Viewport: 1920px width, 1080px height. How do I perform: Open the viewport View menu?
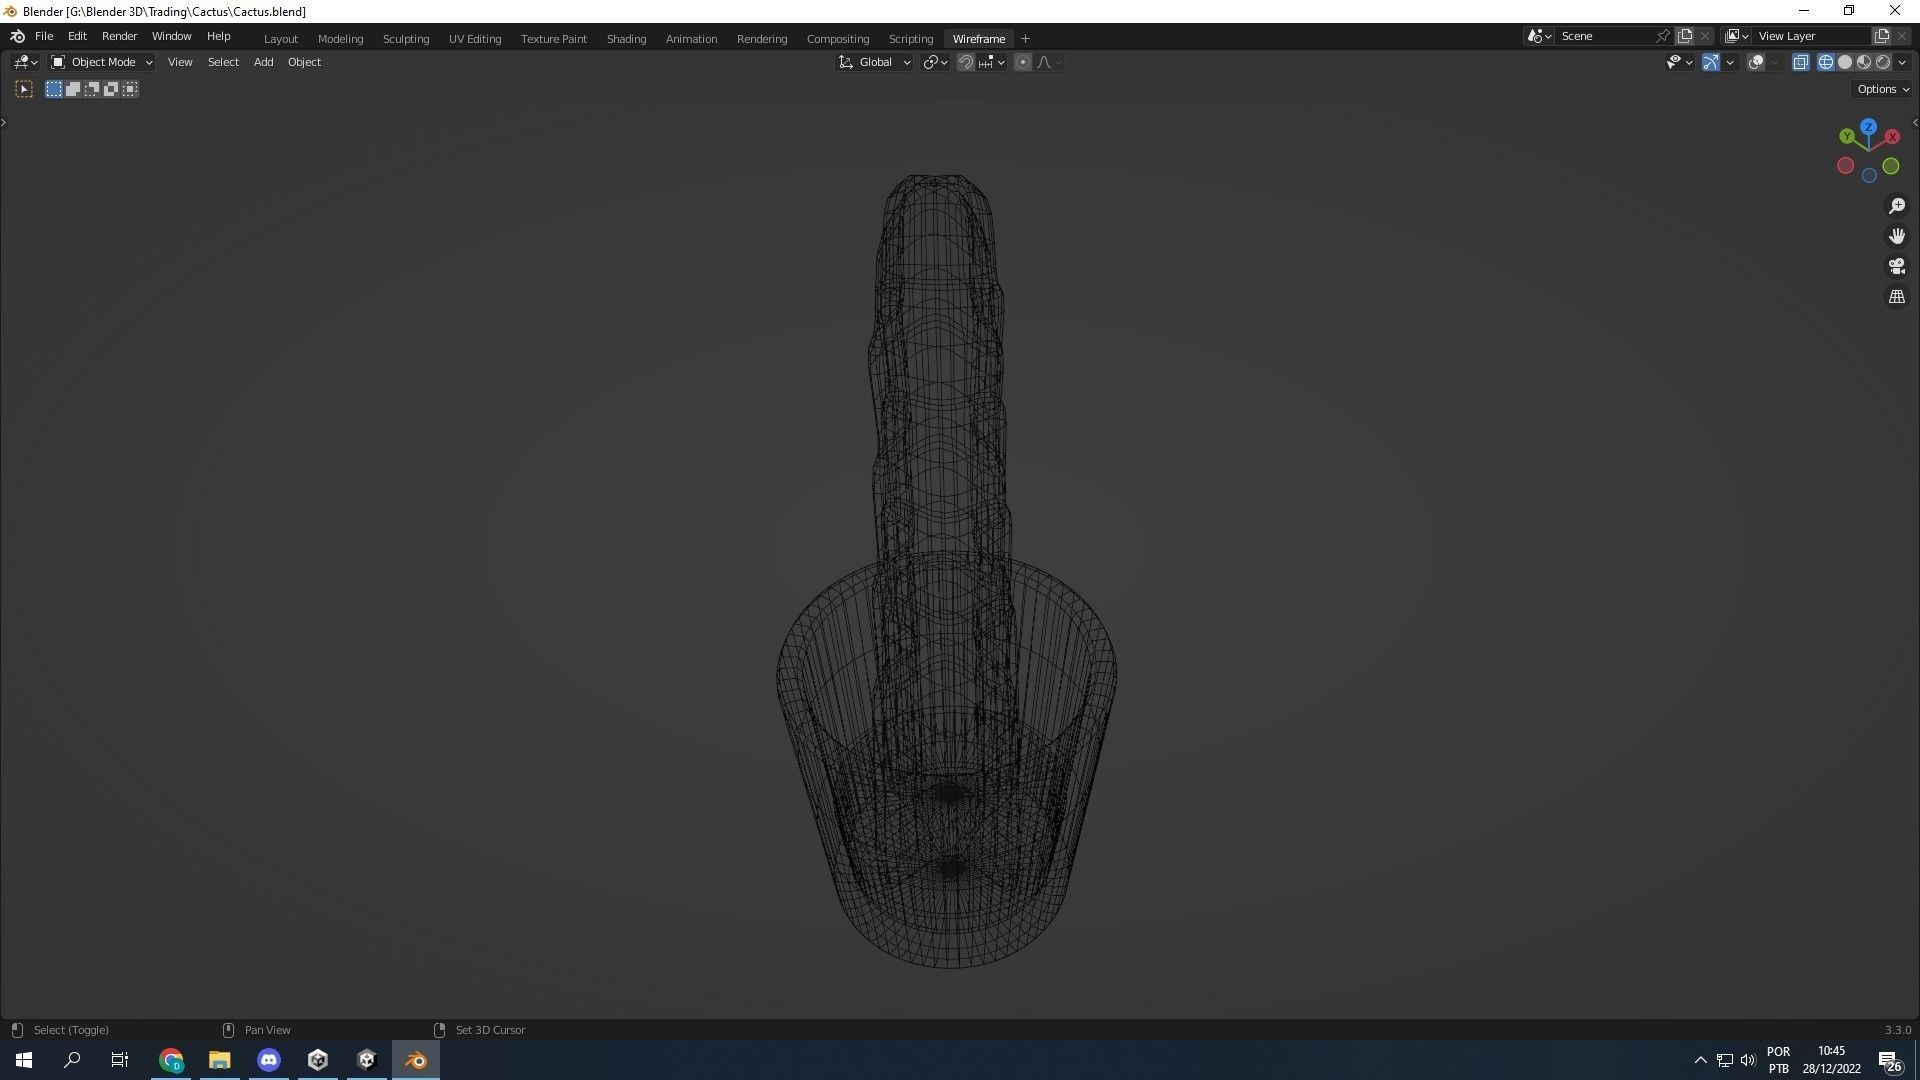pos(180,62)
